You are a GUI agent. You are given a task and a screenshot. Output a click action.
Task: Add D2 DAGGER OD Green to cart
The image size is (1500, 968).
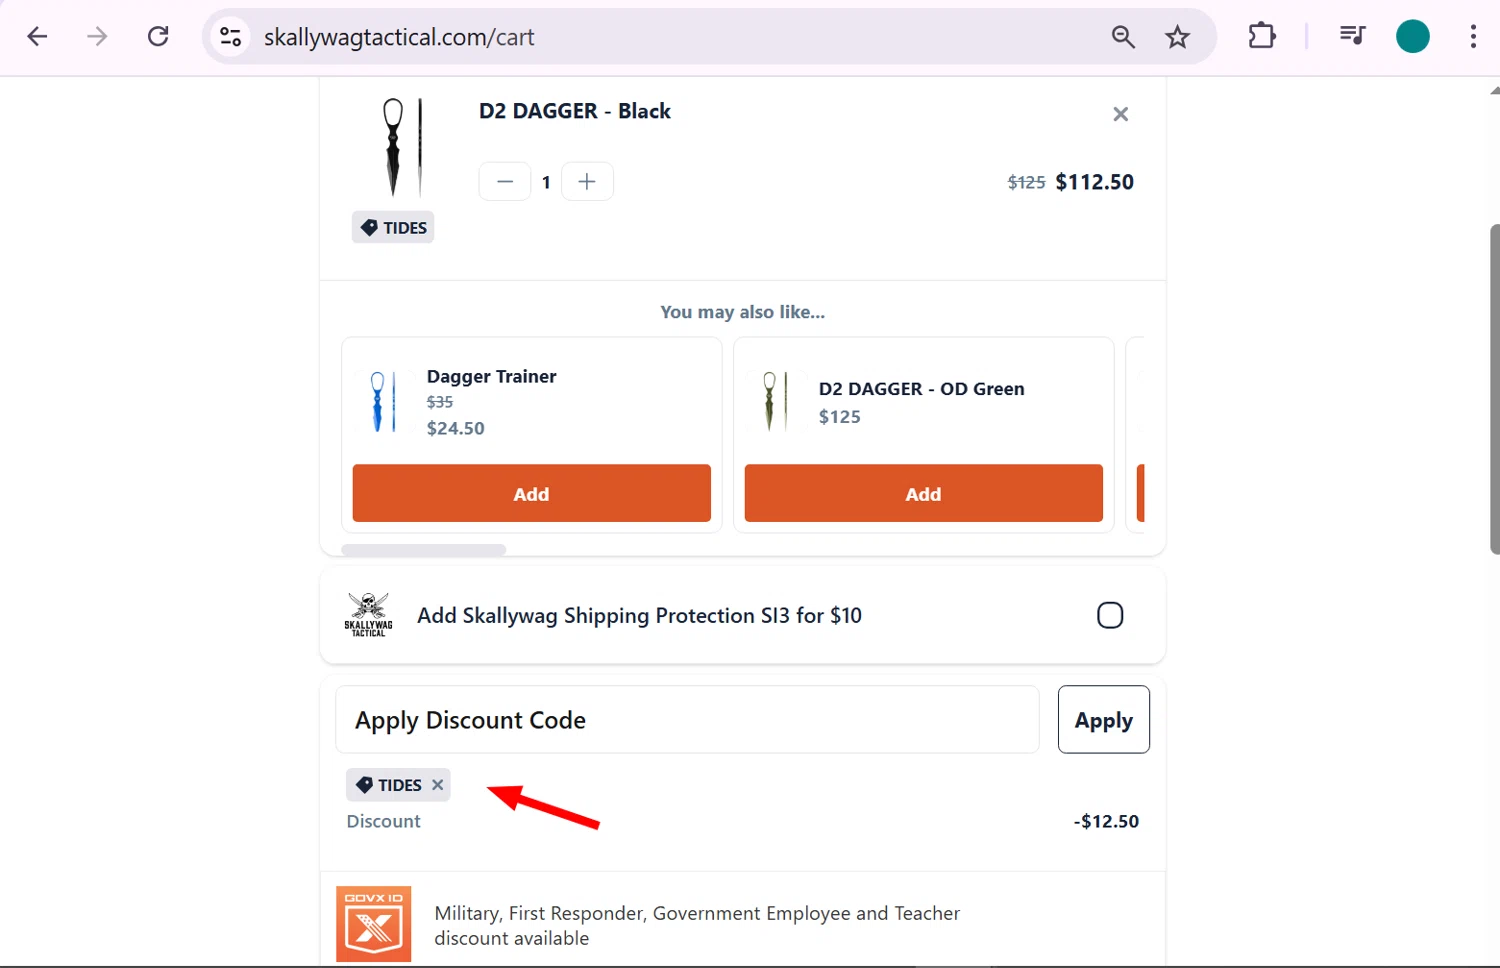(923, 493)
